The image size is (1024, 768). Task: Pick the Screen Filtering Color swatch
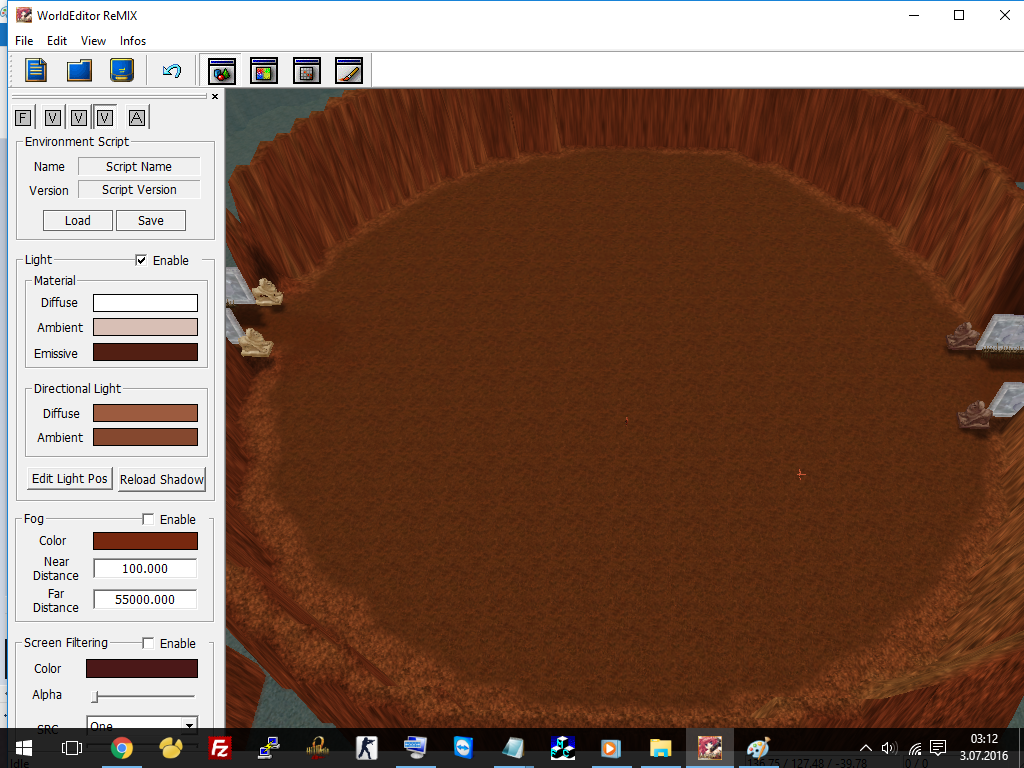[x=142, y=668]
